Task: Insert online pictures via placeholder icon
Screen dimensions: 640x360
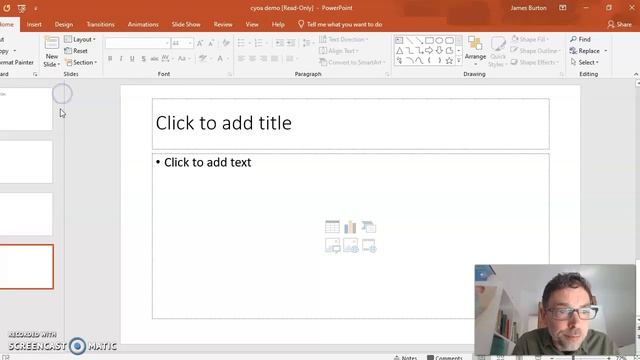Action: 350,245
